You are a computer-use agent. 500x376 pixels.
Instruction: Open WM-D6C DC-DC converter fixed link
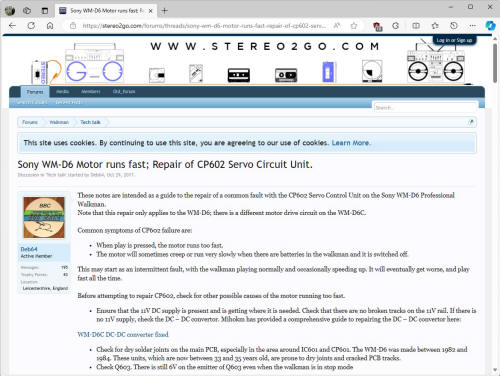123,335
